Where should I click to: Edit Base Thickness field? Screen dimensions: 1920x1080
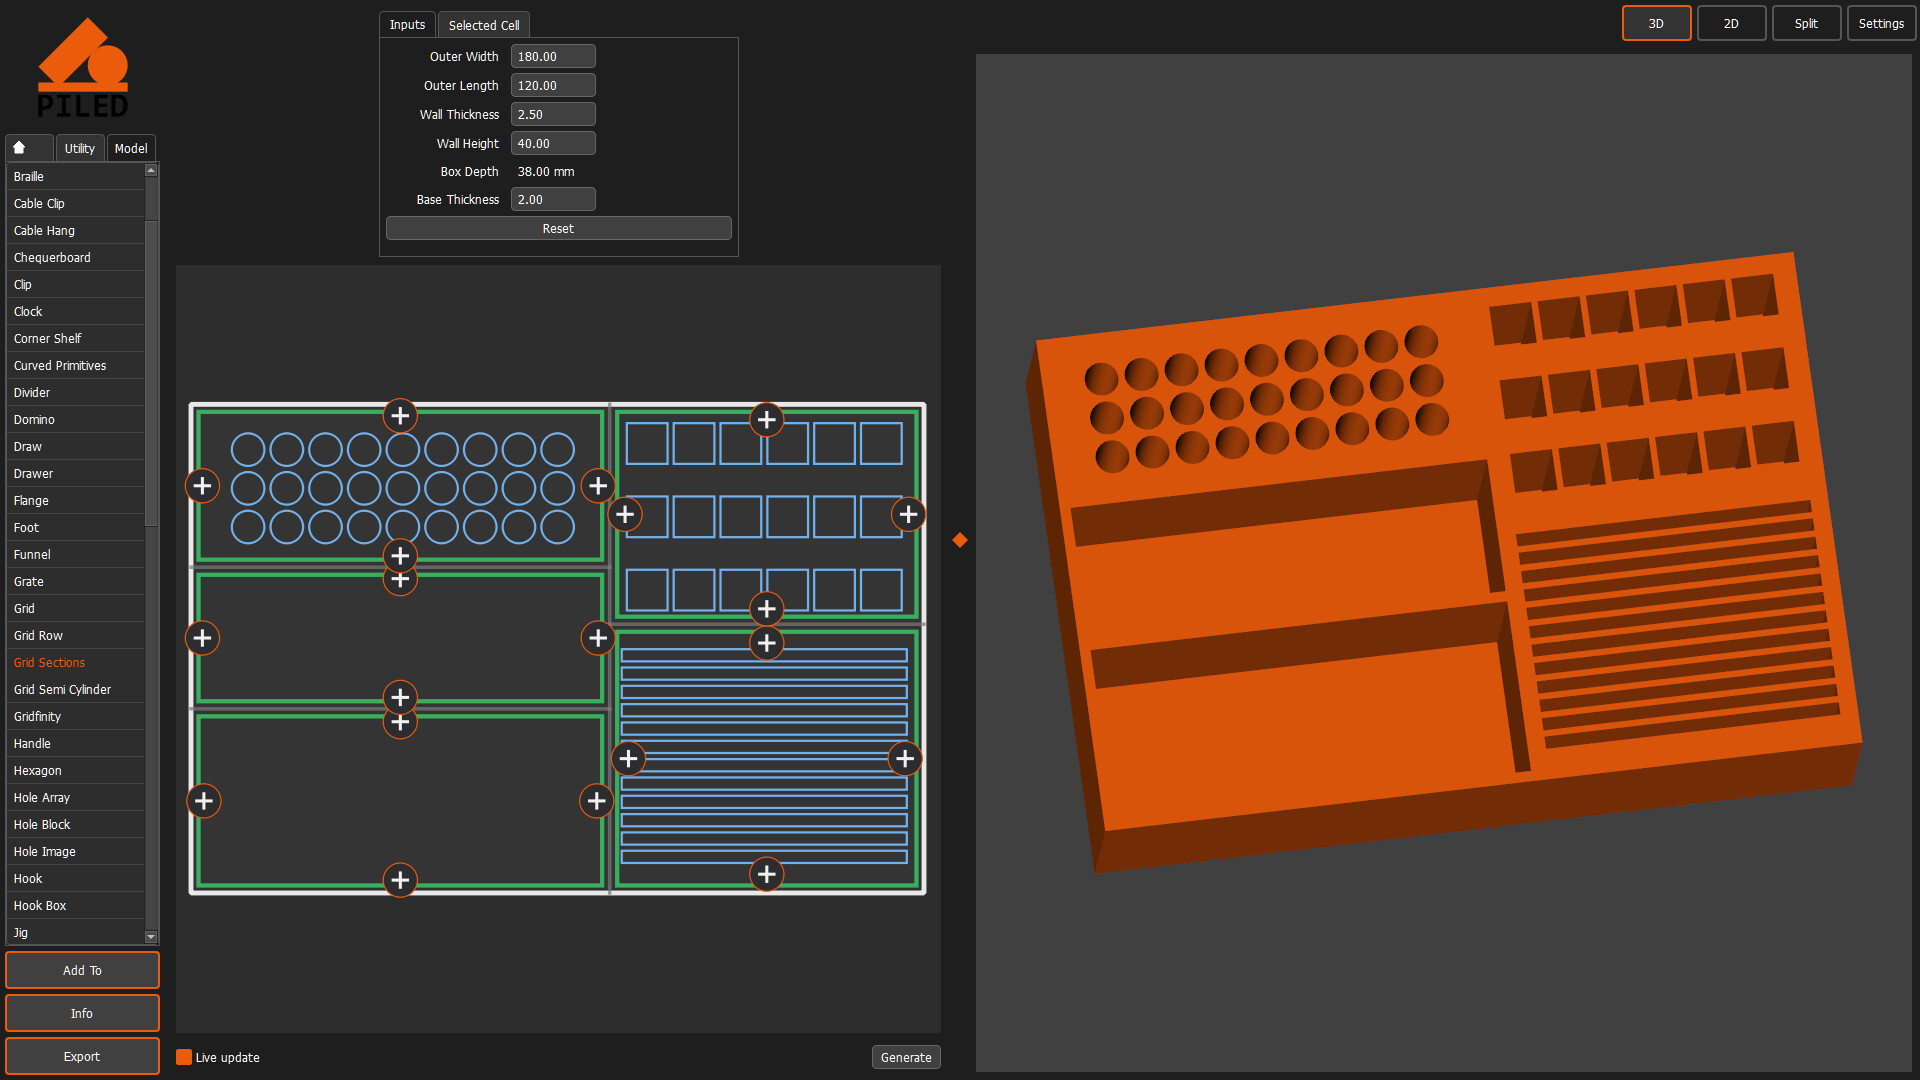pyautogui.click(x=553, y=200)
